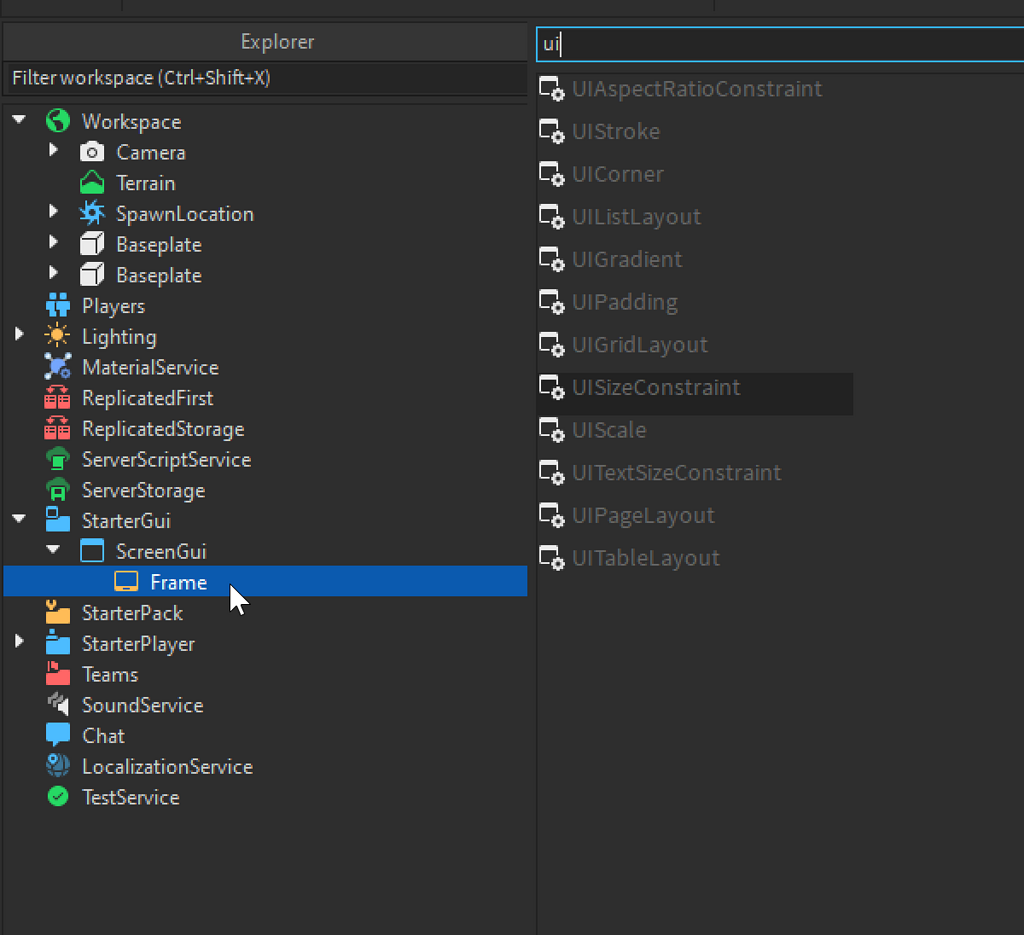Expand the SpawnLocation node arrow

pos(54,212)
